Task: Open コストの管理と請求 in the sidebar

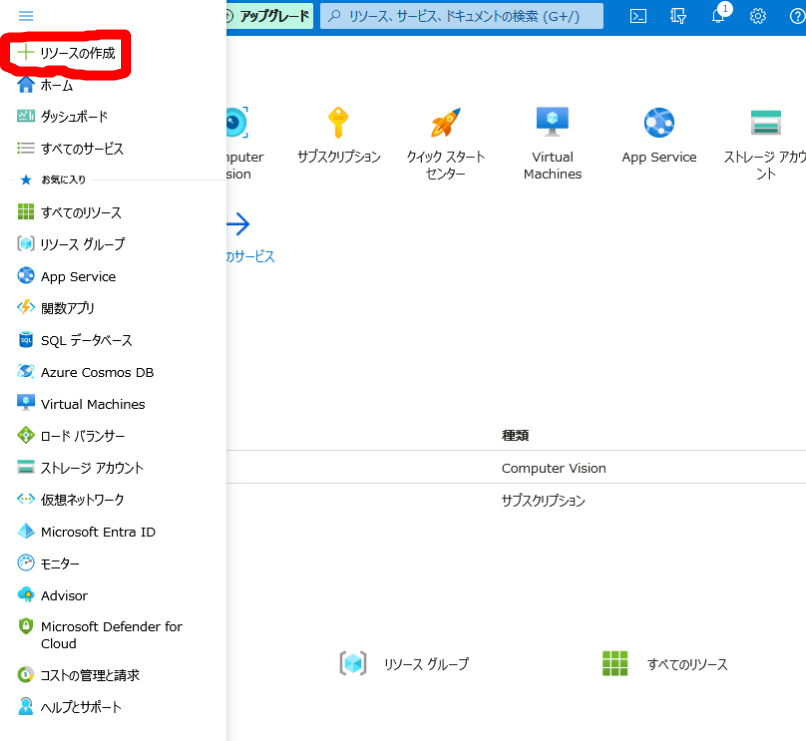Action: pyautogui.click(x=78, y=675)
